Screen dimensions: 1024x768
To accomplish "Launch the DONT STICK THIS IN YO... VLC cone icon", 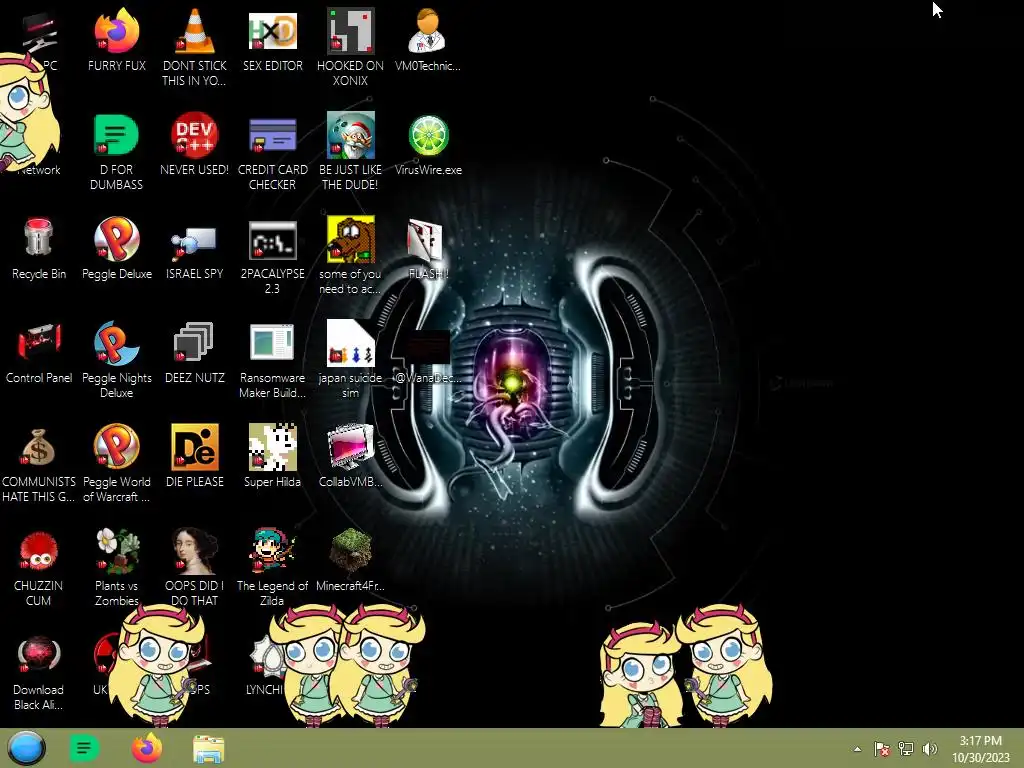I will [195, 31].
